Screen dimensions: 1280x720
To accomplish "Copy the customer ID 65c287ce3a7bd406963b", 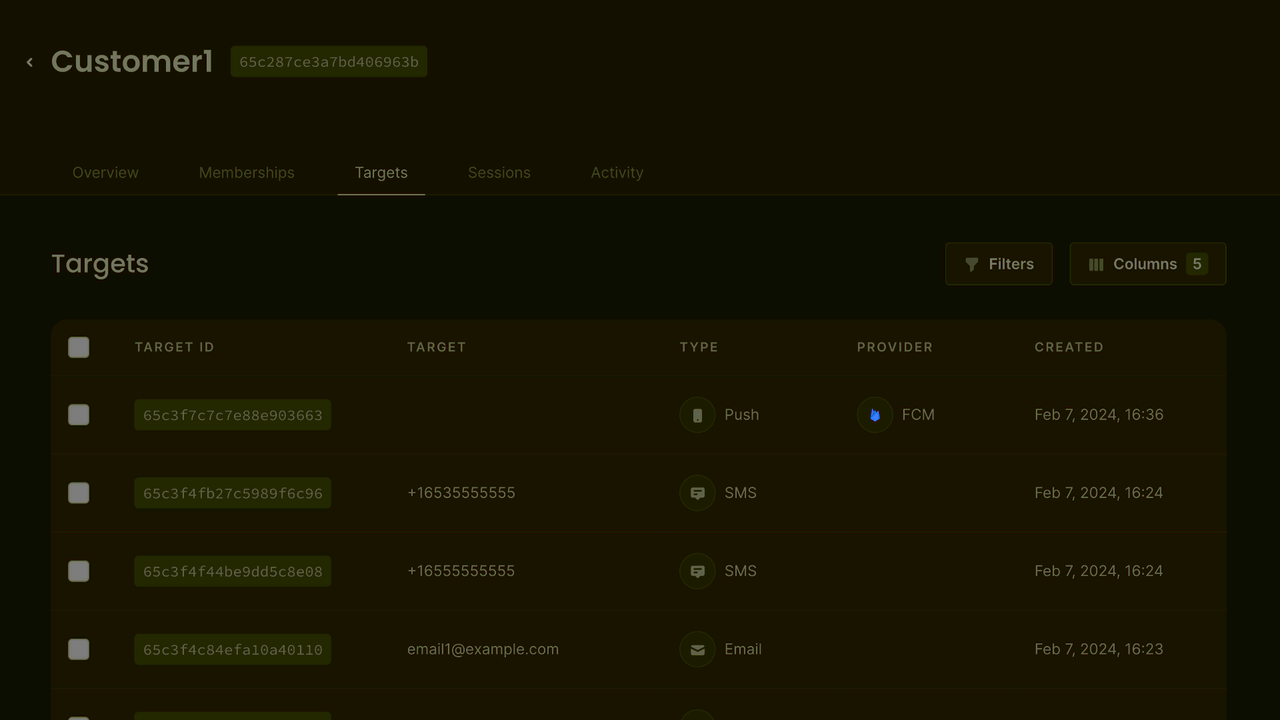I will [x=328, y=61].
